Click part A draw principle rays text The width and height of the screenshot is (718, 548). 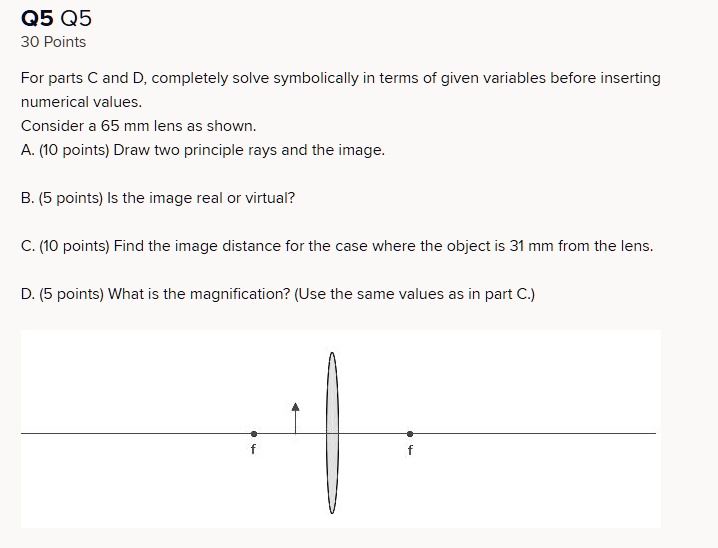203,150
